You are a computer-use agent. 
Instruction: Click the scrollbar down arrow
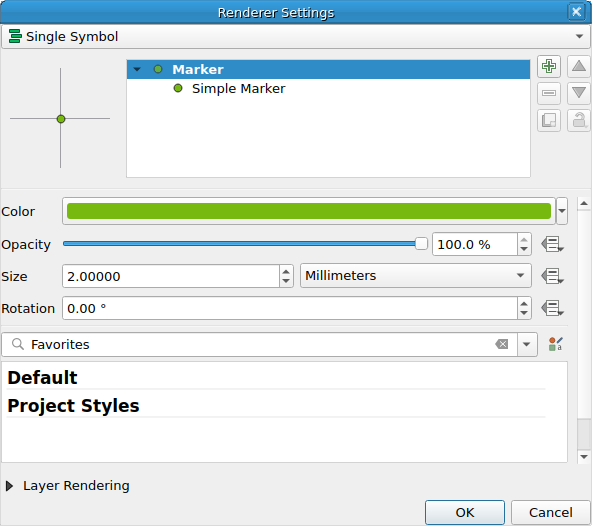coord(584,457)
